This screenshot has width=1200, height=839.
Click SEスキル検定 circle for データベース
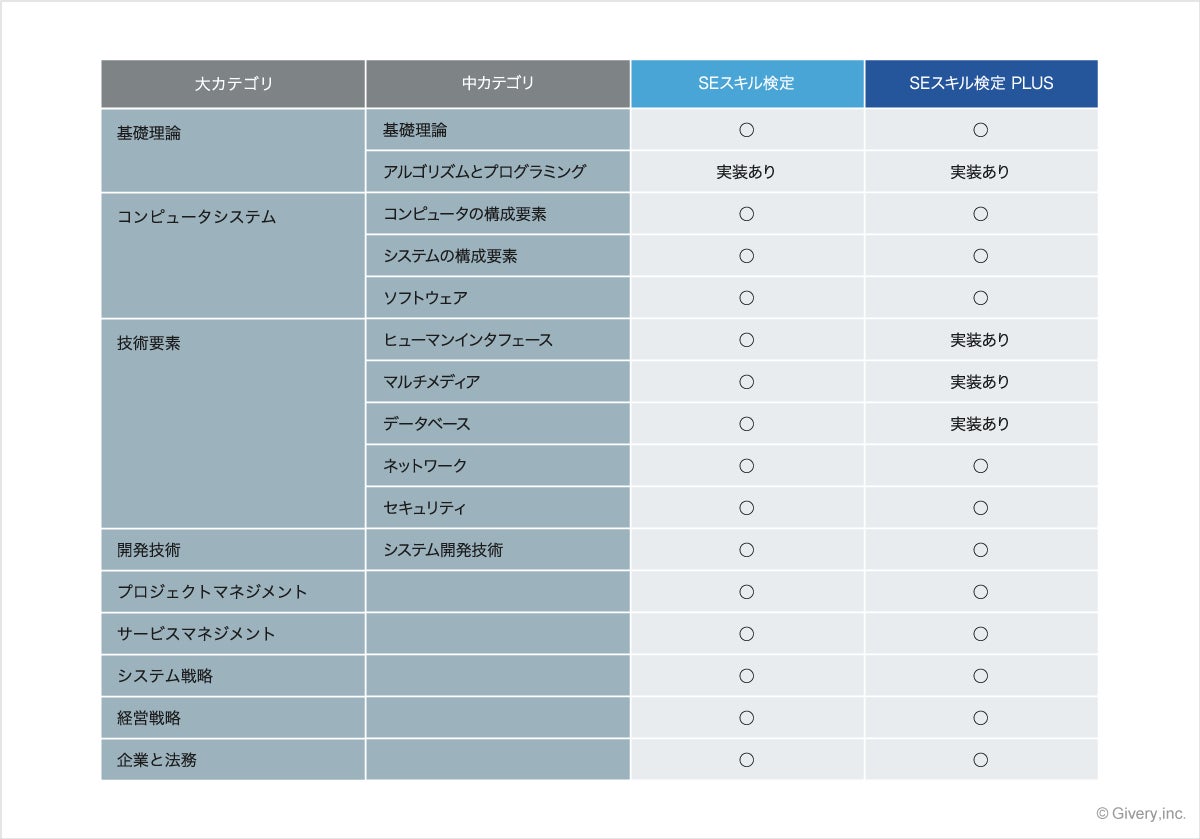coord(746,424)
